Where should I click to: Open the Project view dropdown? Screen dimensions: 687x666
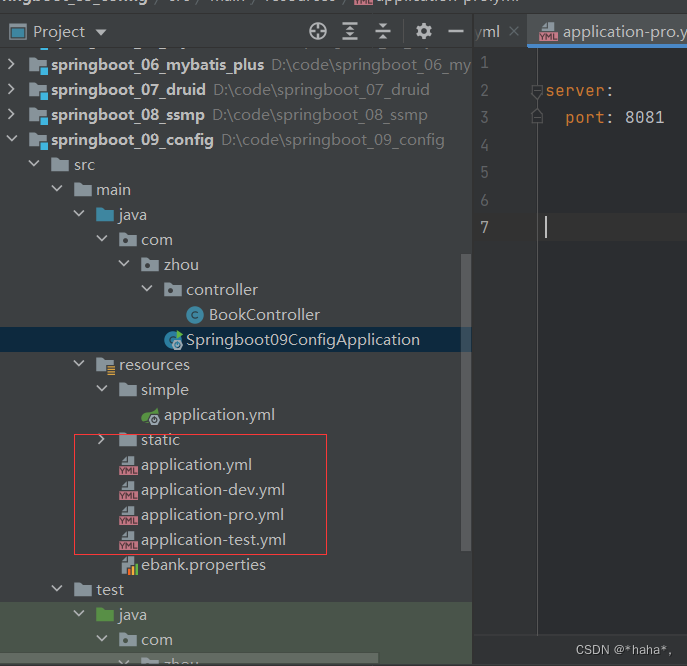click(101, 32)
